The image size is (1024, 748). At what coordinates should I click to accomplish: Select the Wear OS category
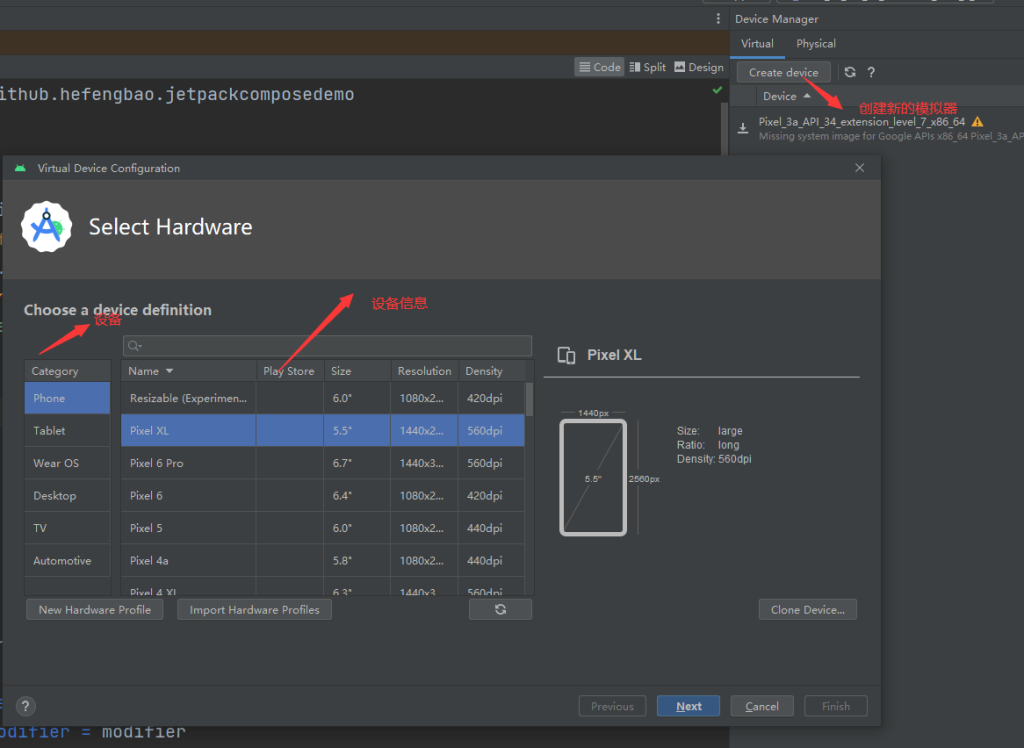tap(67, 463)
